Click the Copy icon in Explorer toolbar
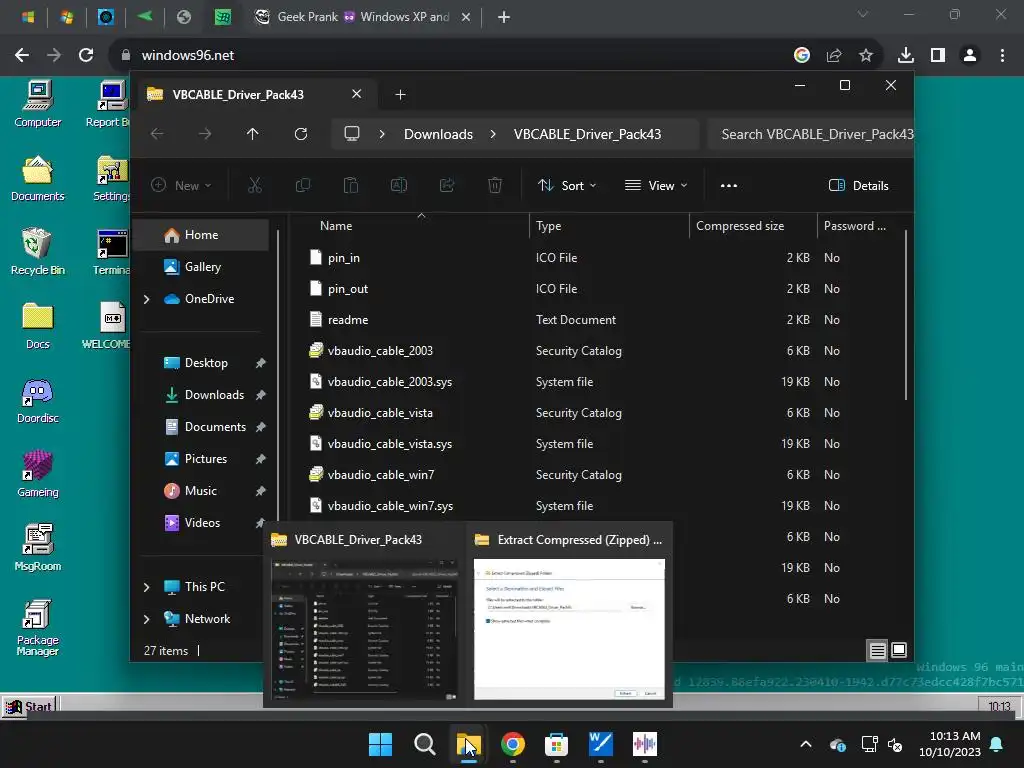Image resolution: width=1024 pixels, height=768 pixels. click(x=302, y=185)
